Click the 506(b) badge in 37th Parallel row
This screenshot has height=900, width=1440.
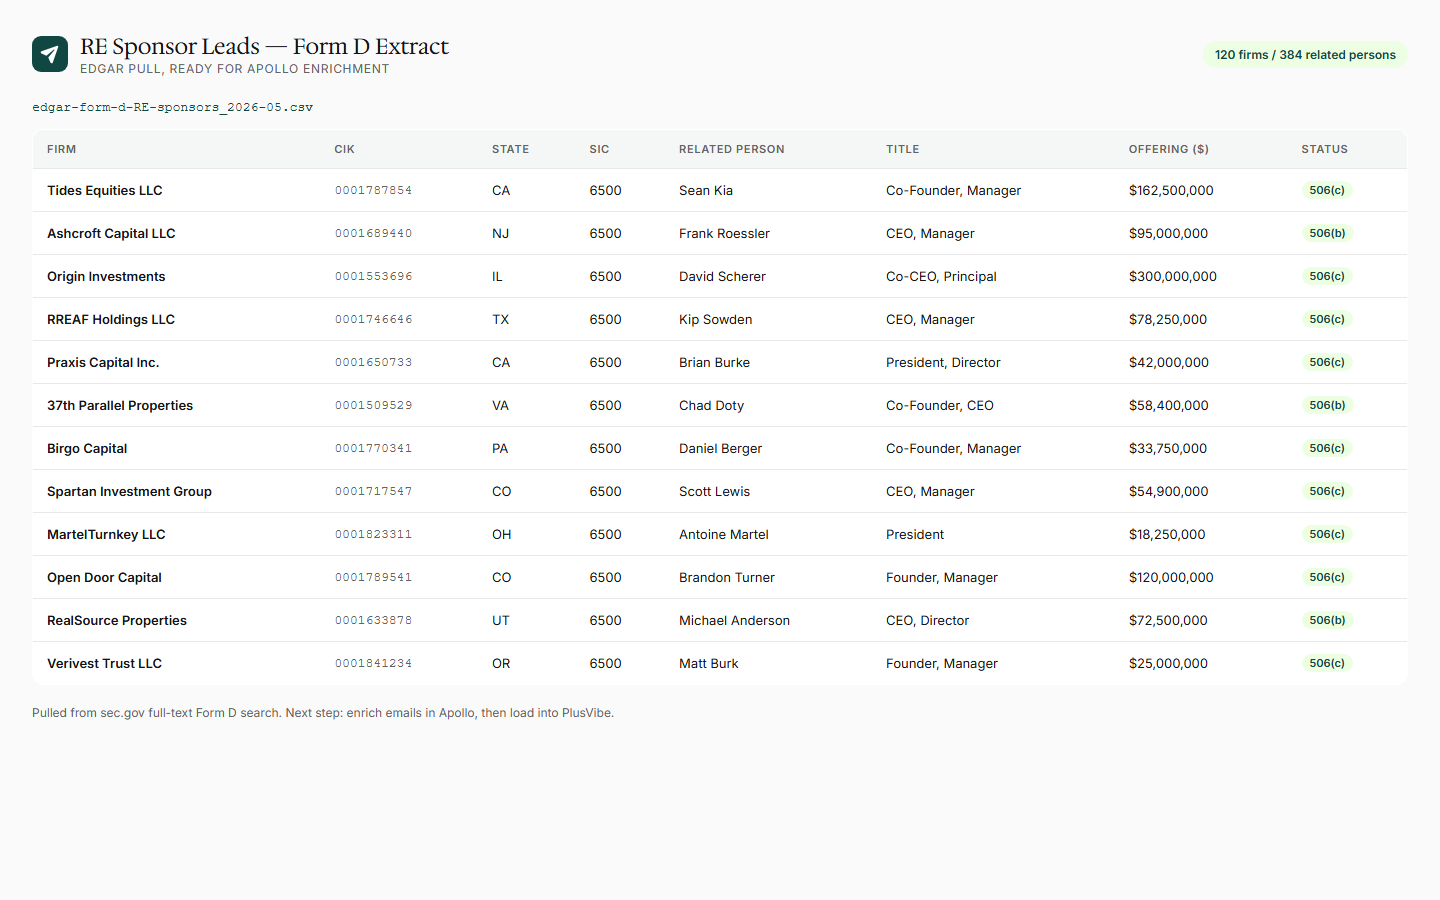tap(1327, 405)
